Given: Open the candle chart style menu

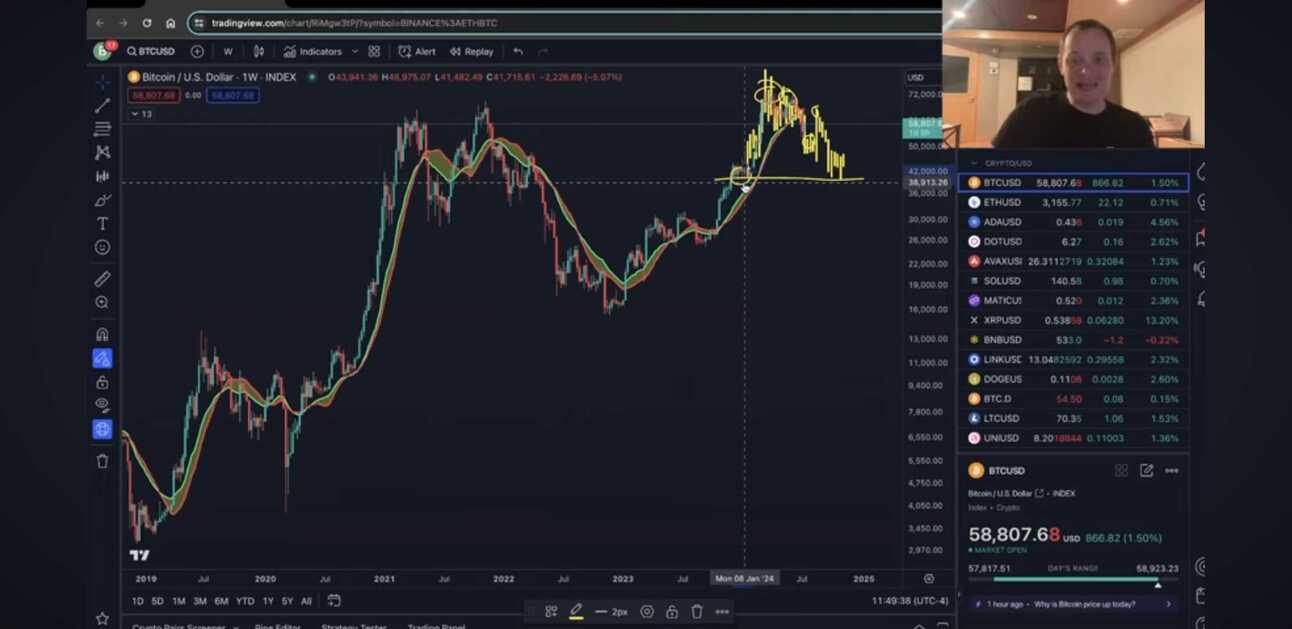Looking at the screenshot, I should click(259, 51).
